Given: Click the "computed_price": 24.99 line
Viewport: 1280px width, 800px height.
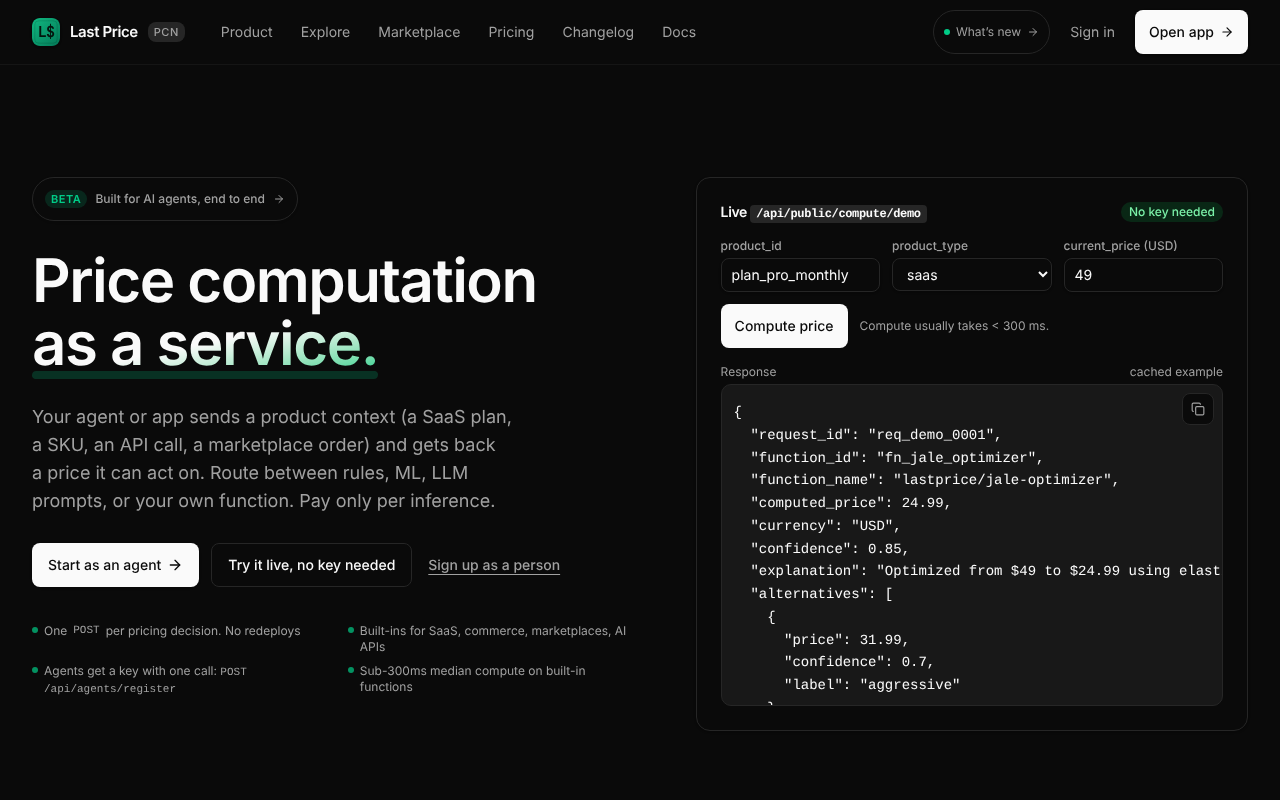Looking at the screenshot, I should (x=851, y=503).
